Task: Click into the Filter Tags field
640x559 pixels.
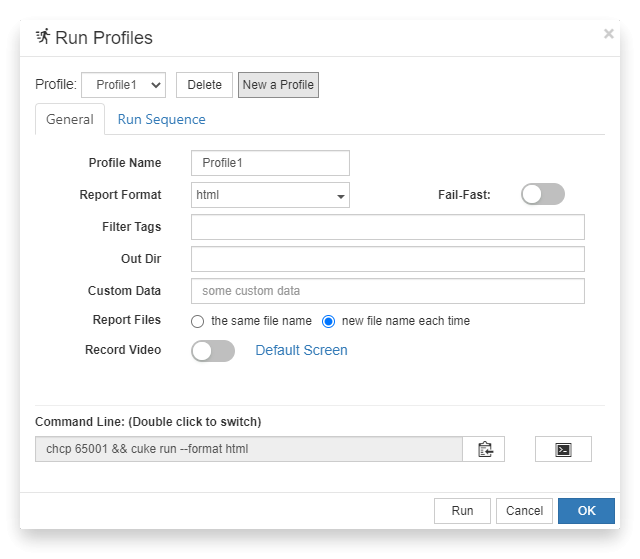Action: [x=388, y=227]
